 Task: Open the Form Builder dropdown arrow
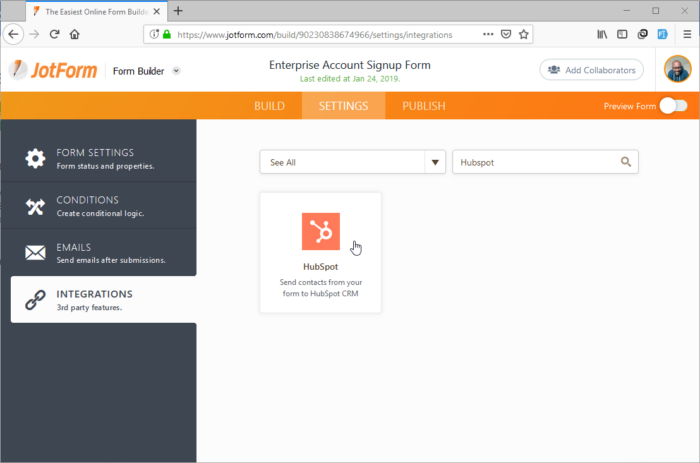pos(176,71)
